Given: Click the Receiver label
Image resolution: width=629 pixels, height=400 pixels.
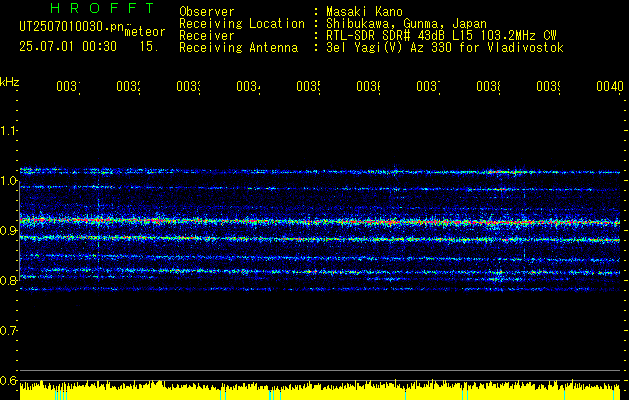Looking at the screenshot, I should click(207, 36).
